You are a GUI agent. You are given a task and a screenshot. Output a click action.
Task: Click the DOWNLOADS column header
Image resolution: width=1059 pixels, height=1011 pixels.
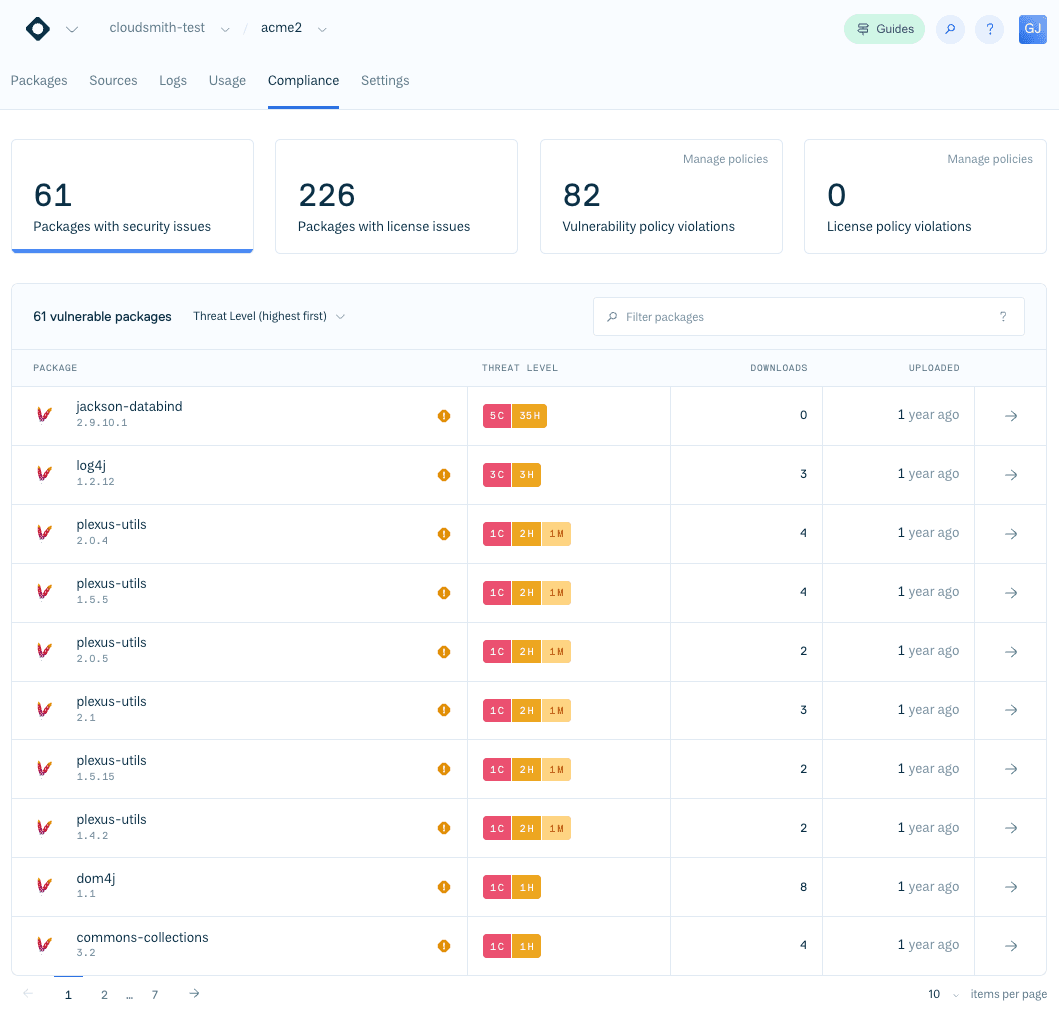click(x=779, y=368)
